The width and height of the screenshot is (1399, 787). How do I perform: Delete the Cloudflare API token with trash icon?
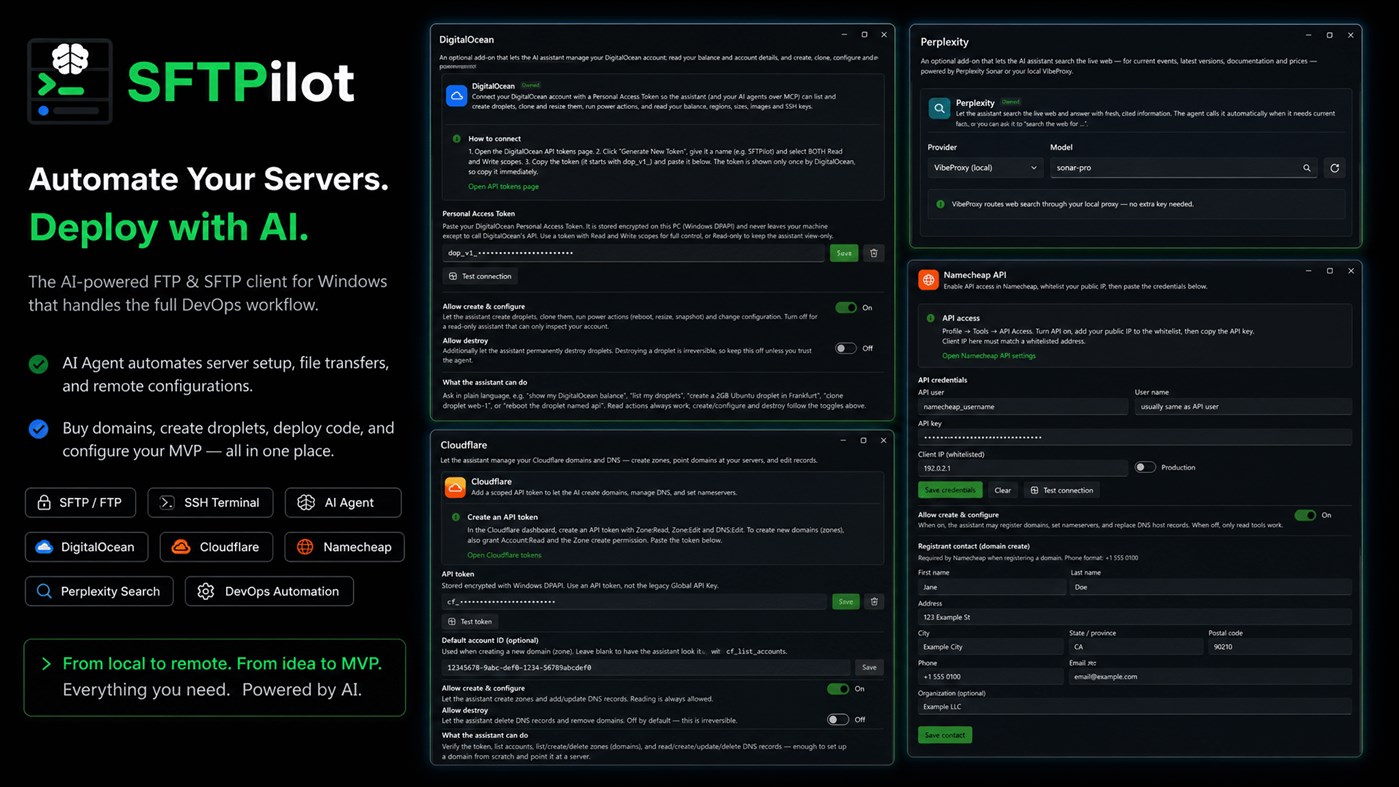pos(874,602)
